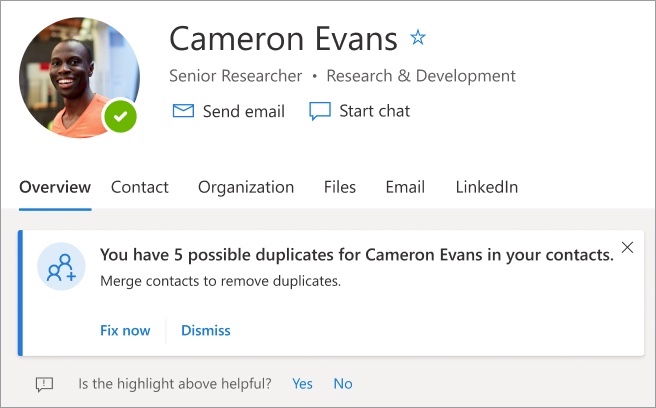Click the chat bubble icon beside Start chat
The height and width of the screenshot is (408, 656).
pos(320,111)
